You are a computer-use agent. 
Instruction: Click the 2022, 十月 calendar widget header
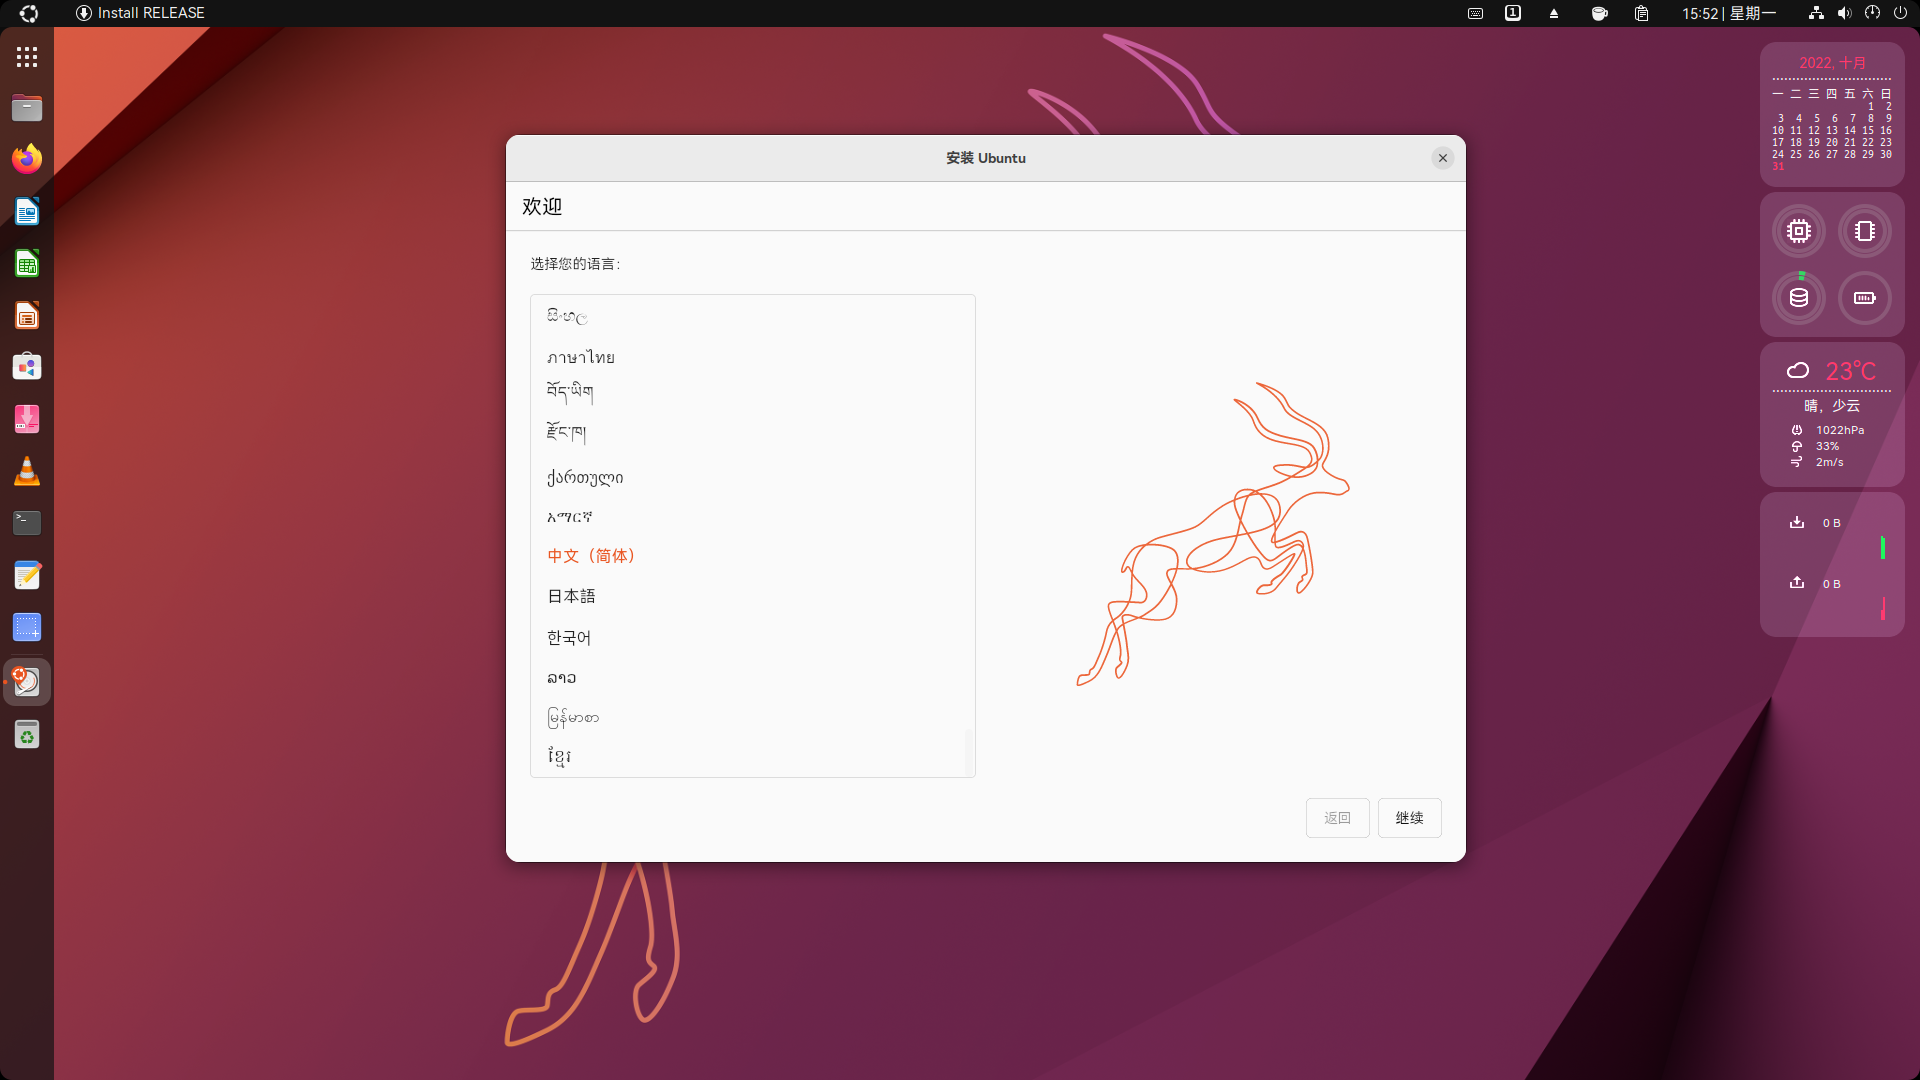click(x=1832, y=63)
